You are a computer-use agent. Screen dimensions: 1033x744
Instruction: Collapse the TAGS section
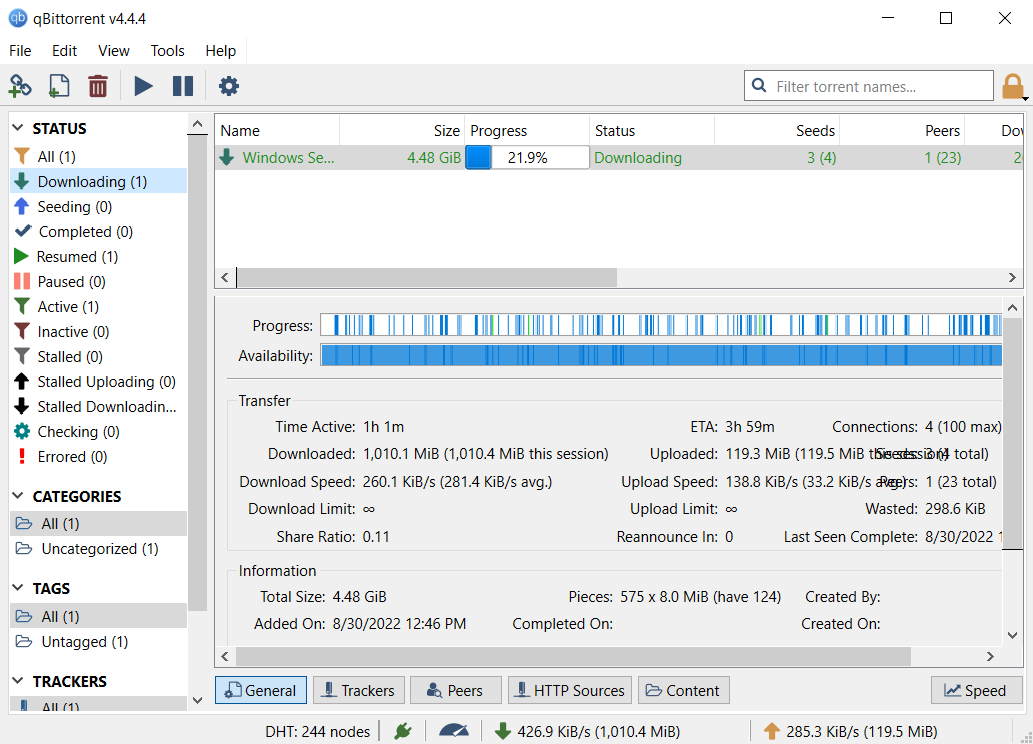tap(17, 588)
